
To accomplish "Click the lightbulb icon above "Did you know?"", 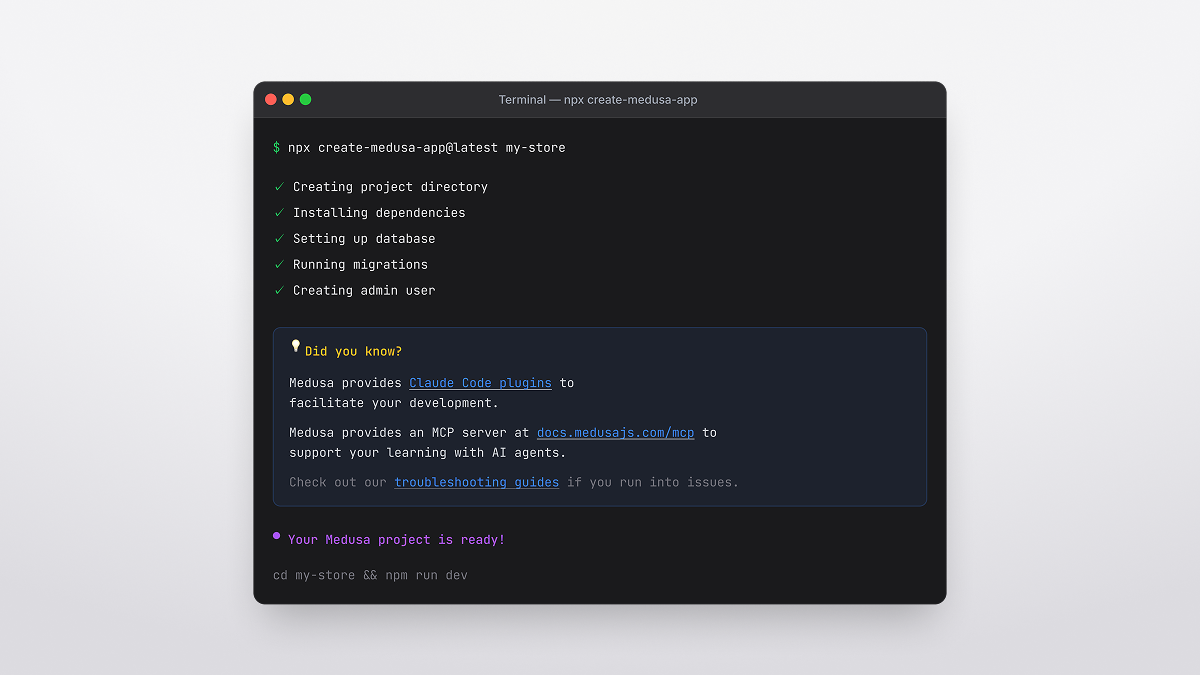I will coord(294,346).
